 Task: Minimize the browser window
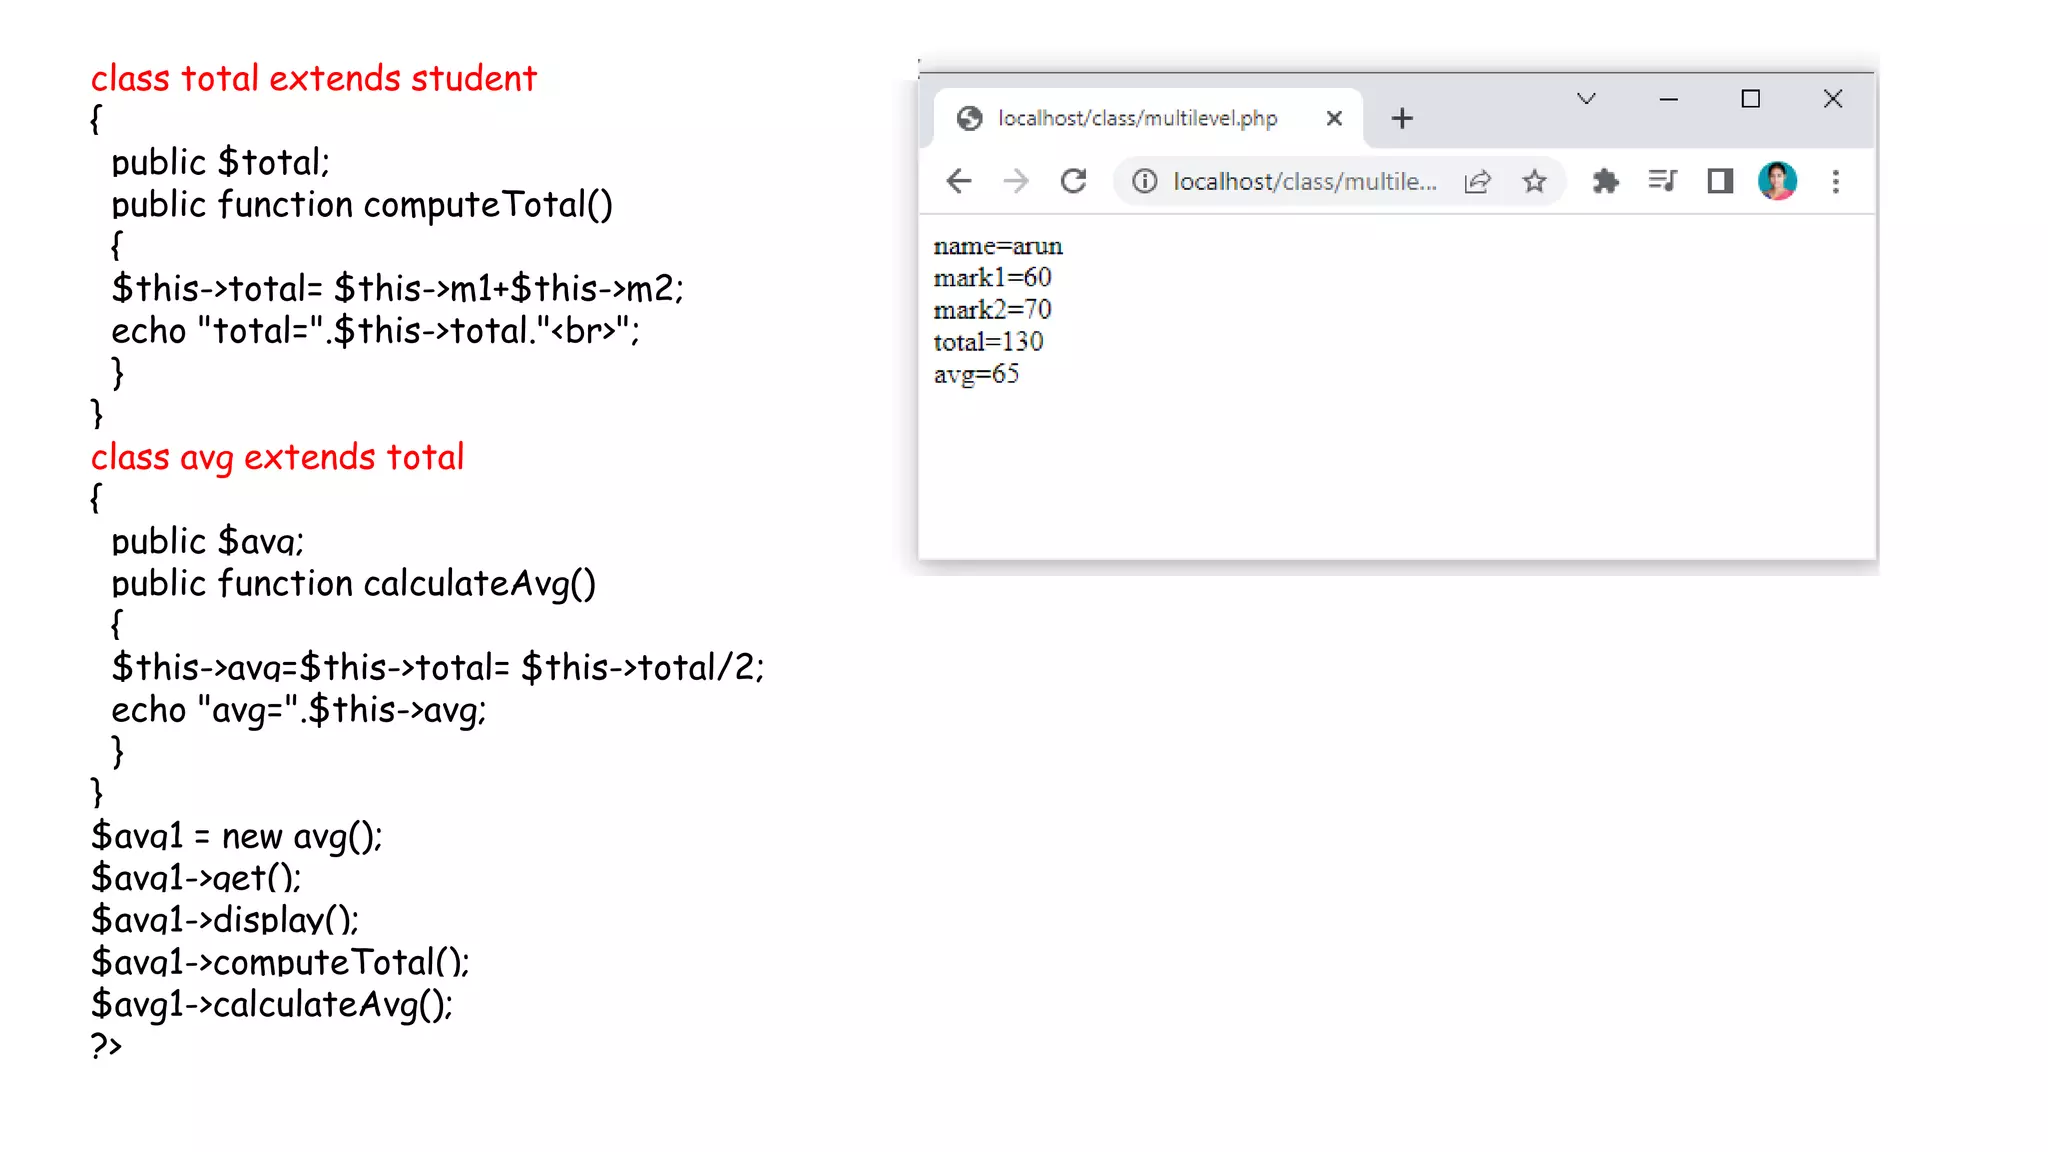click(x=1668, y=99)
